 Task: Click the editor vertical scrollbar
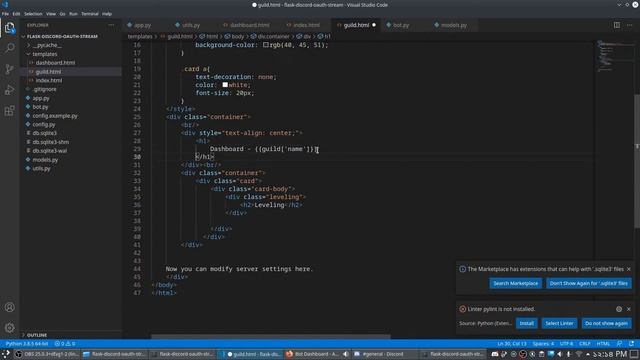click(x=637, y=161)
